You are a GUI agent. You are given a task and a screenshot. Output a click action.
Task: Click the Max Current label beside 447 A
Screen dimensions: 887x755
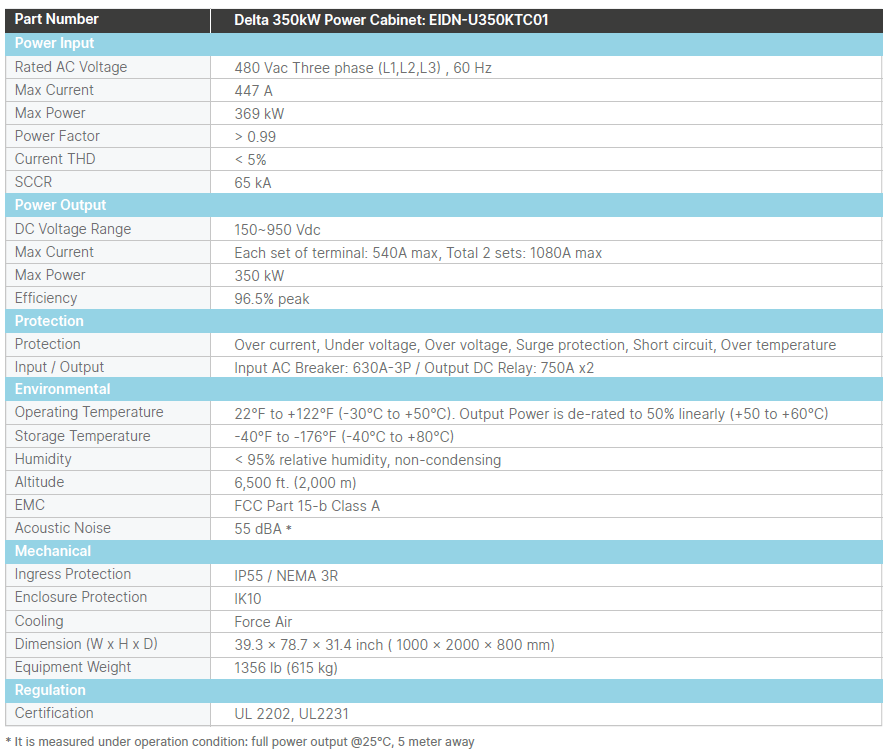(54, 90)
